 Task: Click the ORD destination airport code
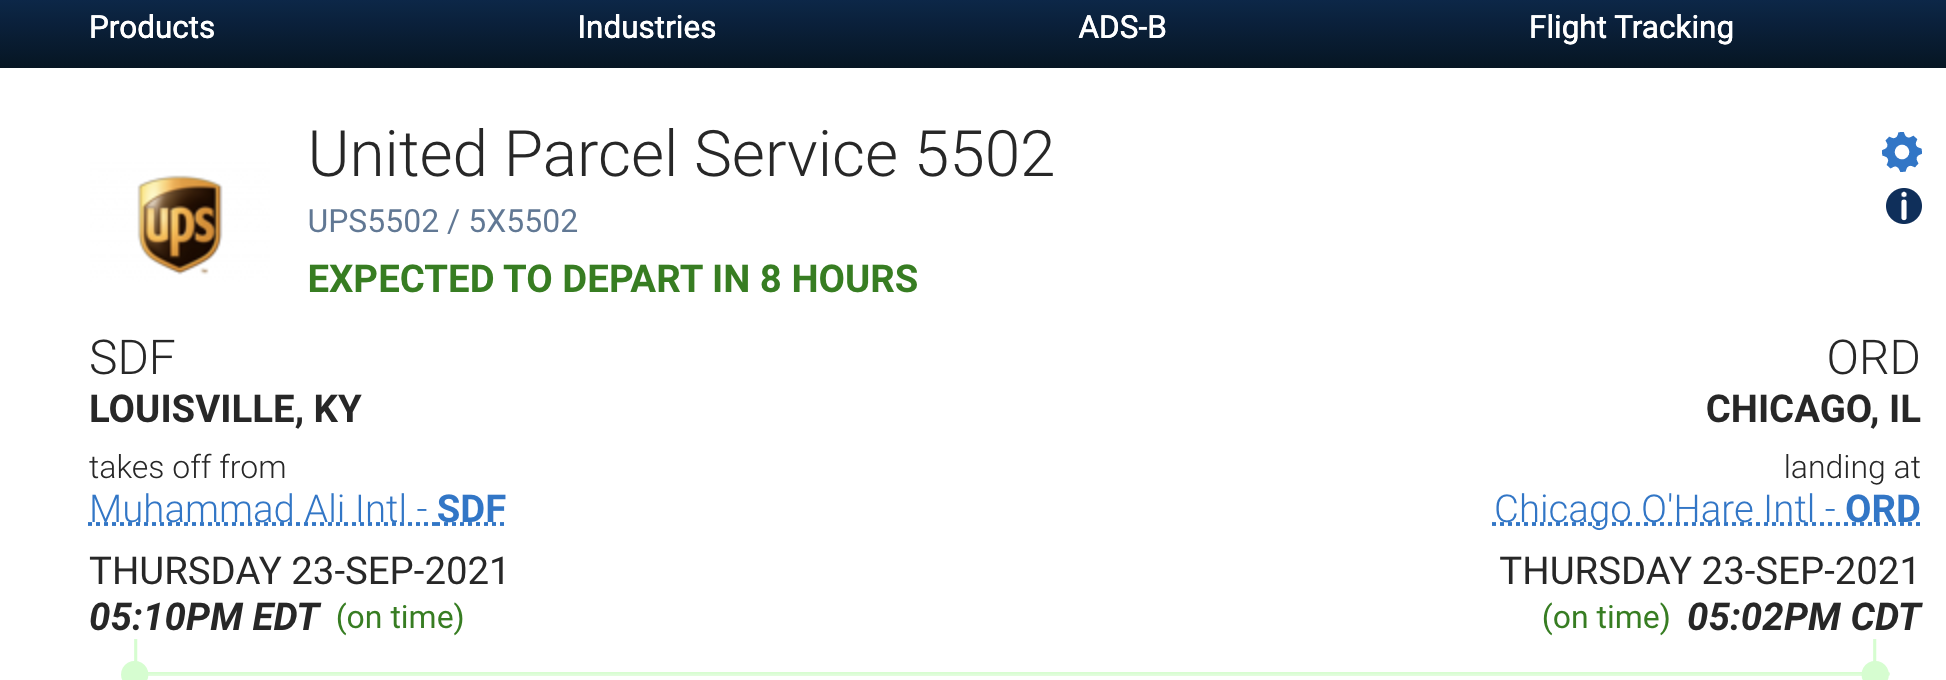coord(1872,358)
